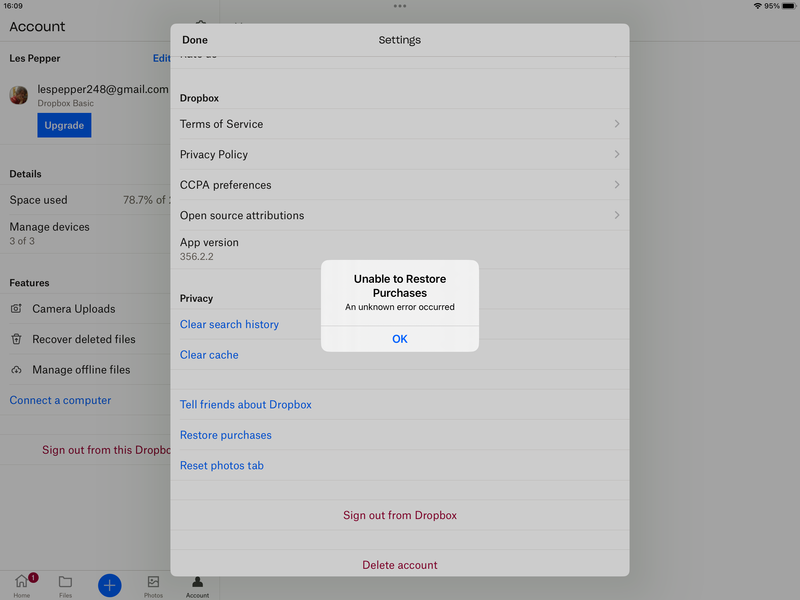
Task: Tap Done in Settings header
Action: 194,40
